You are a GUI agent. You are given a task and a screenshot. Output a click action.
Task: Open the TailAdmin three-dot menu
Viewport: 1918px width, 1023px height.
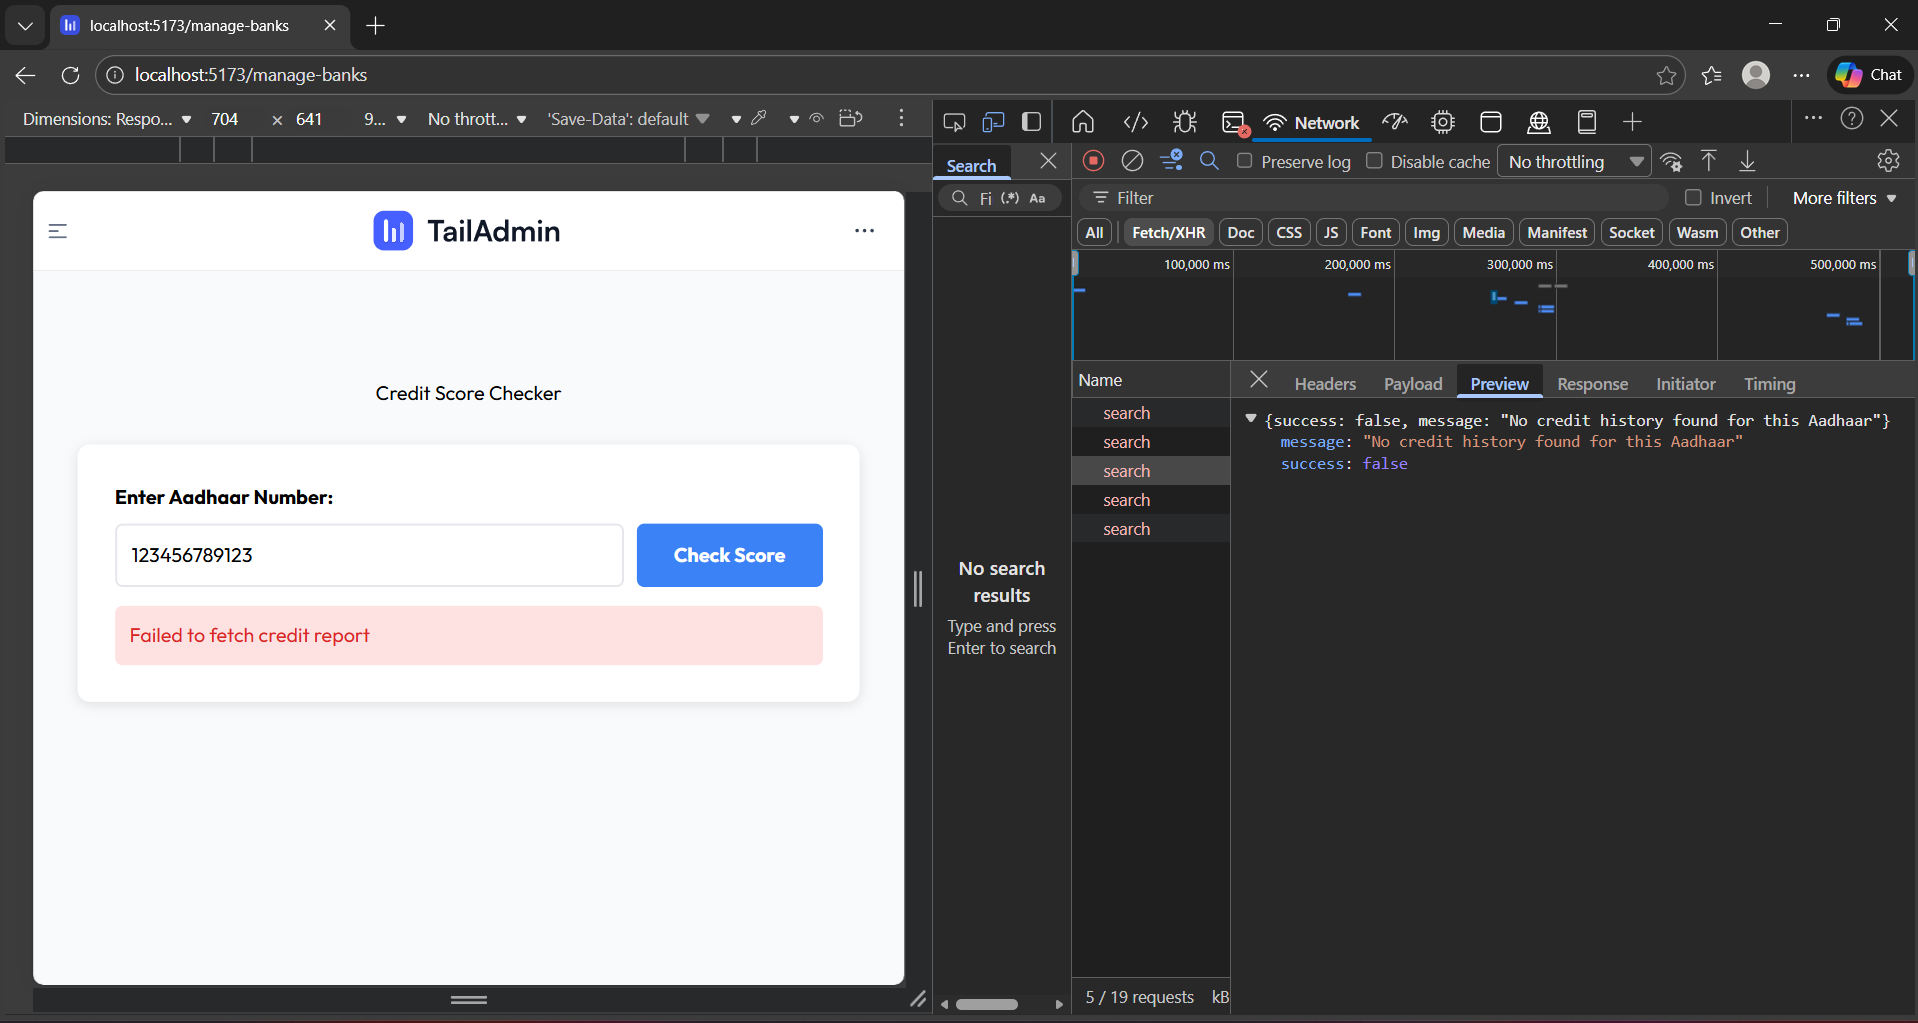pos(864,231)
